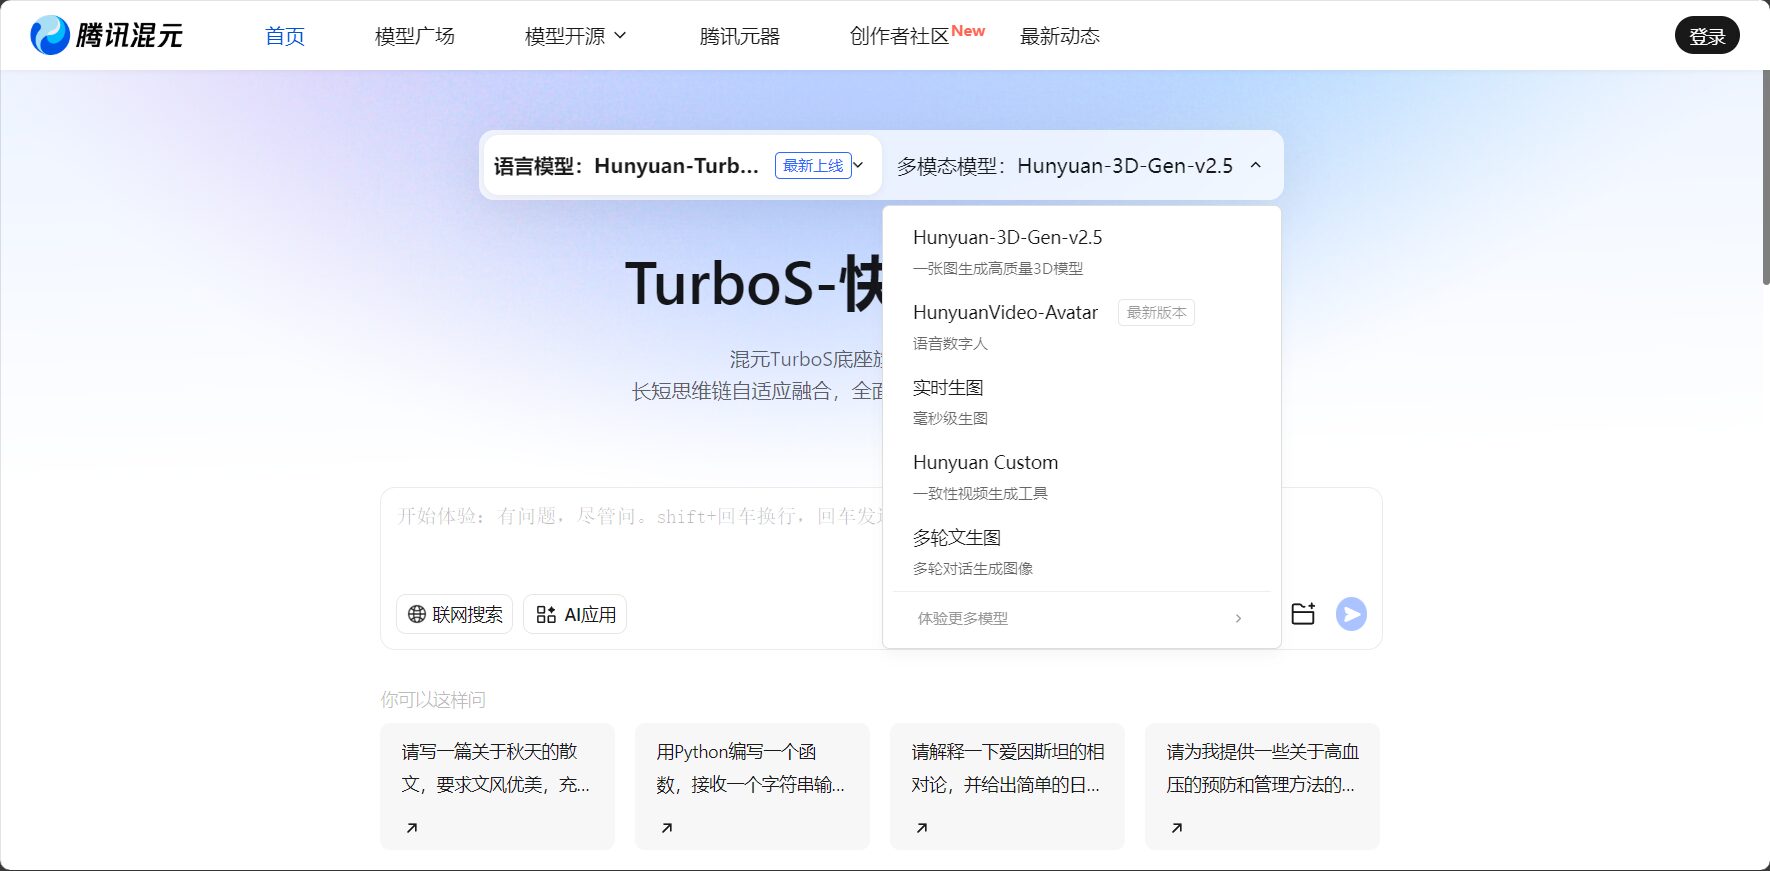The height and width of the screenshot is (871, 1770).
Task: Click the grid icon in AI应用
Action: pos(546,614)
